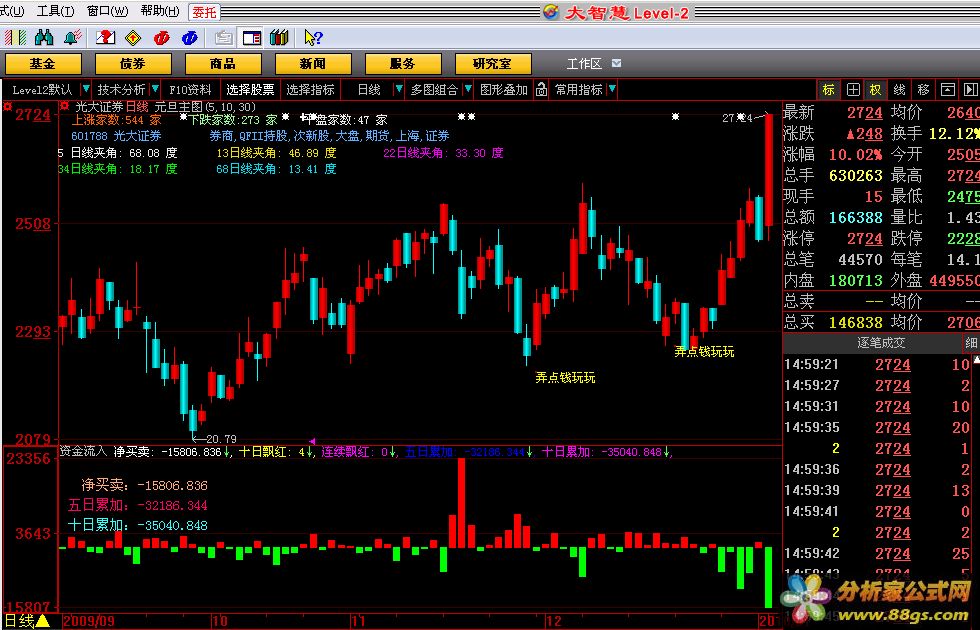The width and height of the screenshot is (980, 630).
Task: Open the books library icon
Action: (x=279, y=38)
